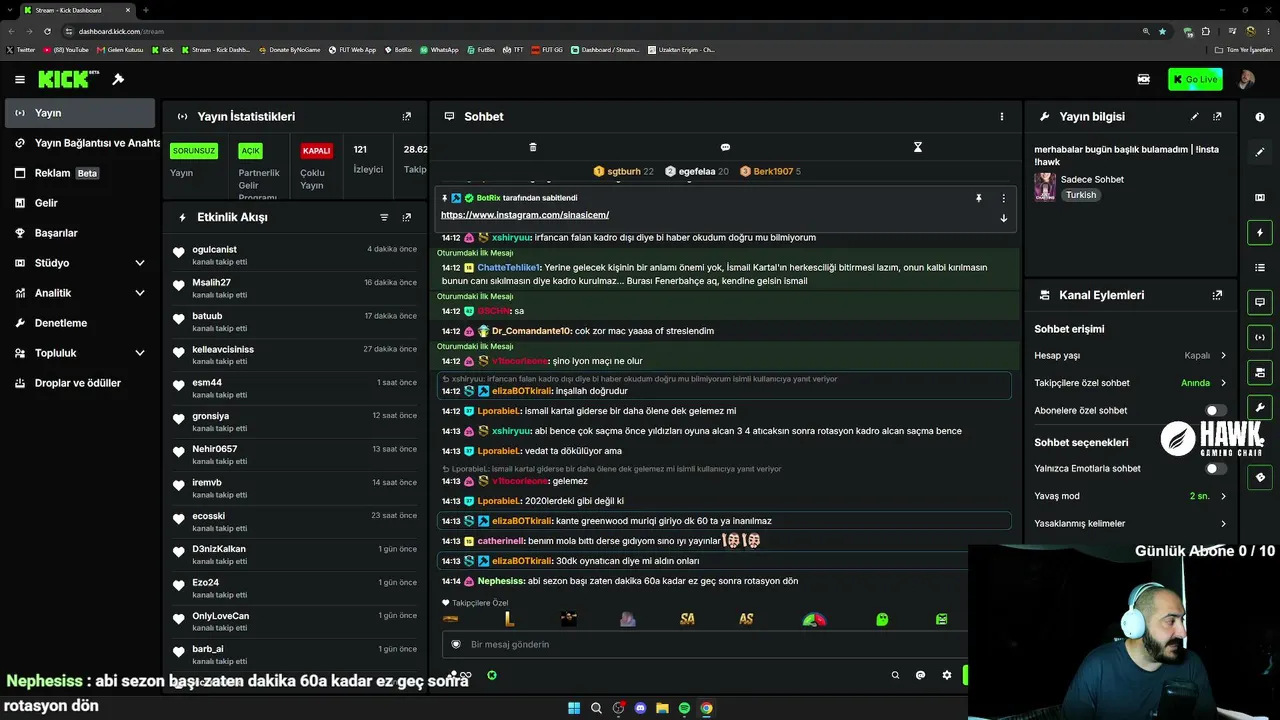The height and width of the screenshot is (720, 1280).
Task: Open the pinned message three-dot menu
Action: 1004,198
